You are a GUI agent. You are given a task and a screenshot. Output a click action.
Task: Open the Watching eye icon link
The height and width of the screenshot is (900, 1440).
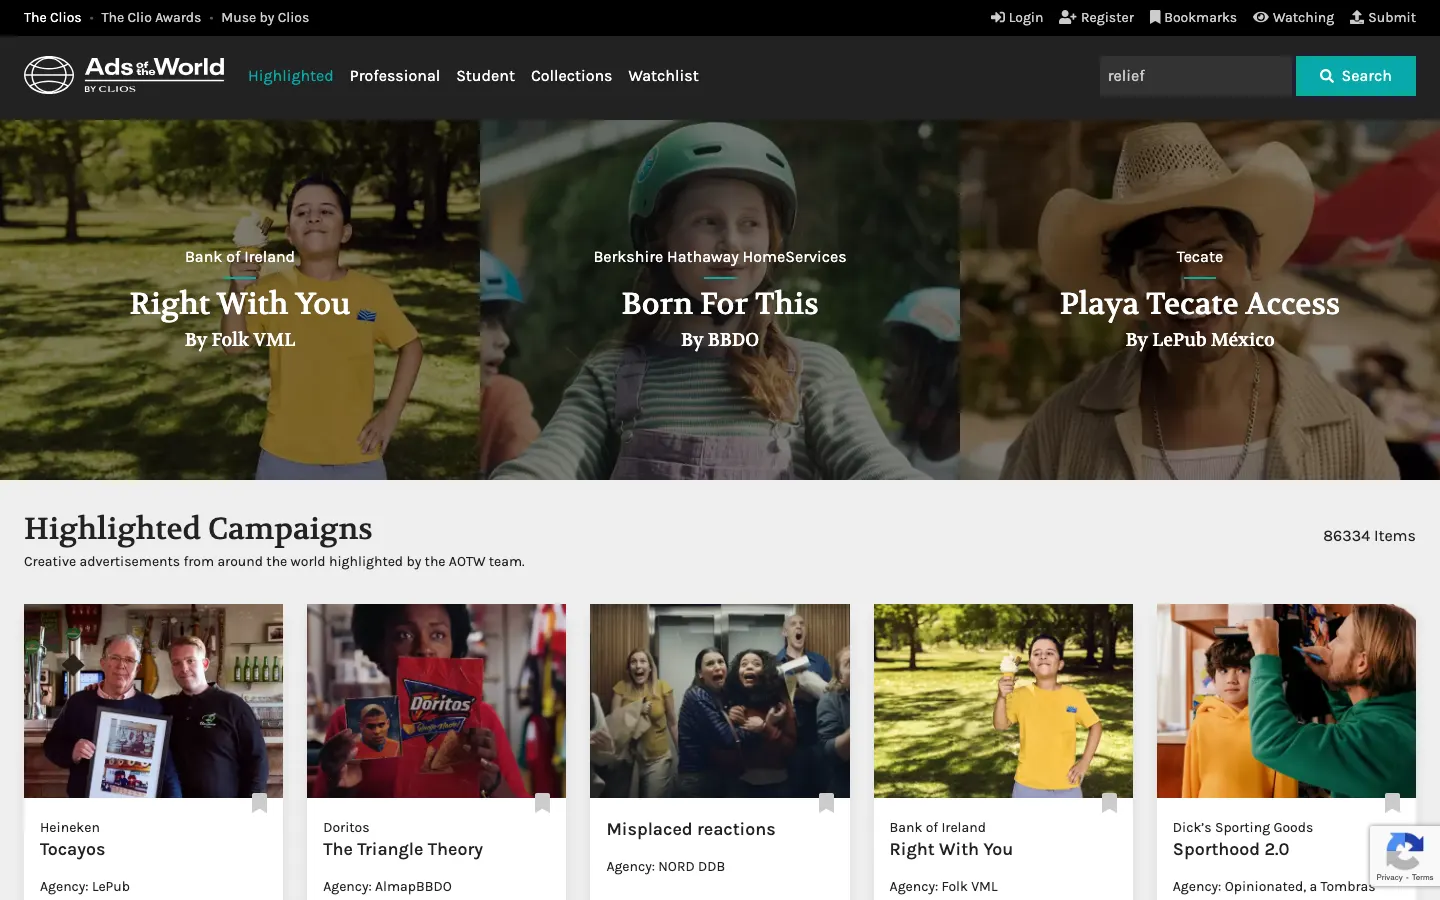coord(1293,18)
